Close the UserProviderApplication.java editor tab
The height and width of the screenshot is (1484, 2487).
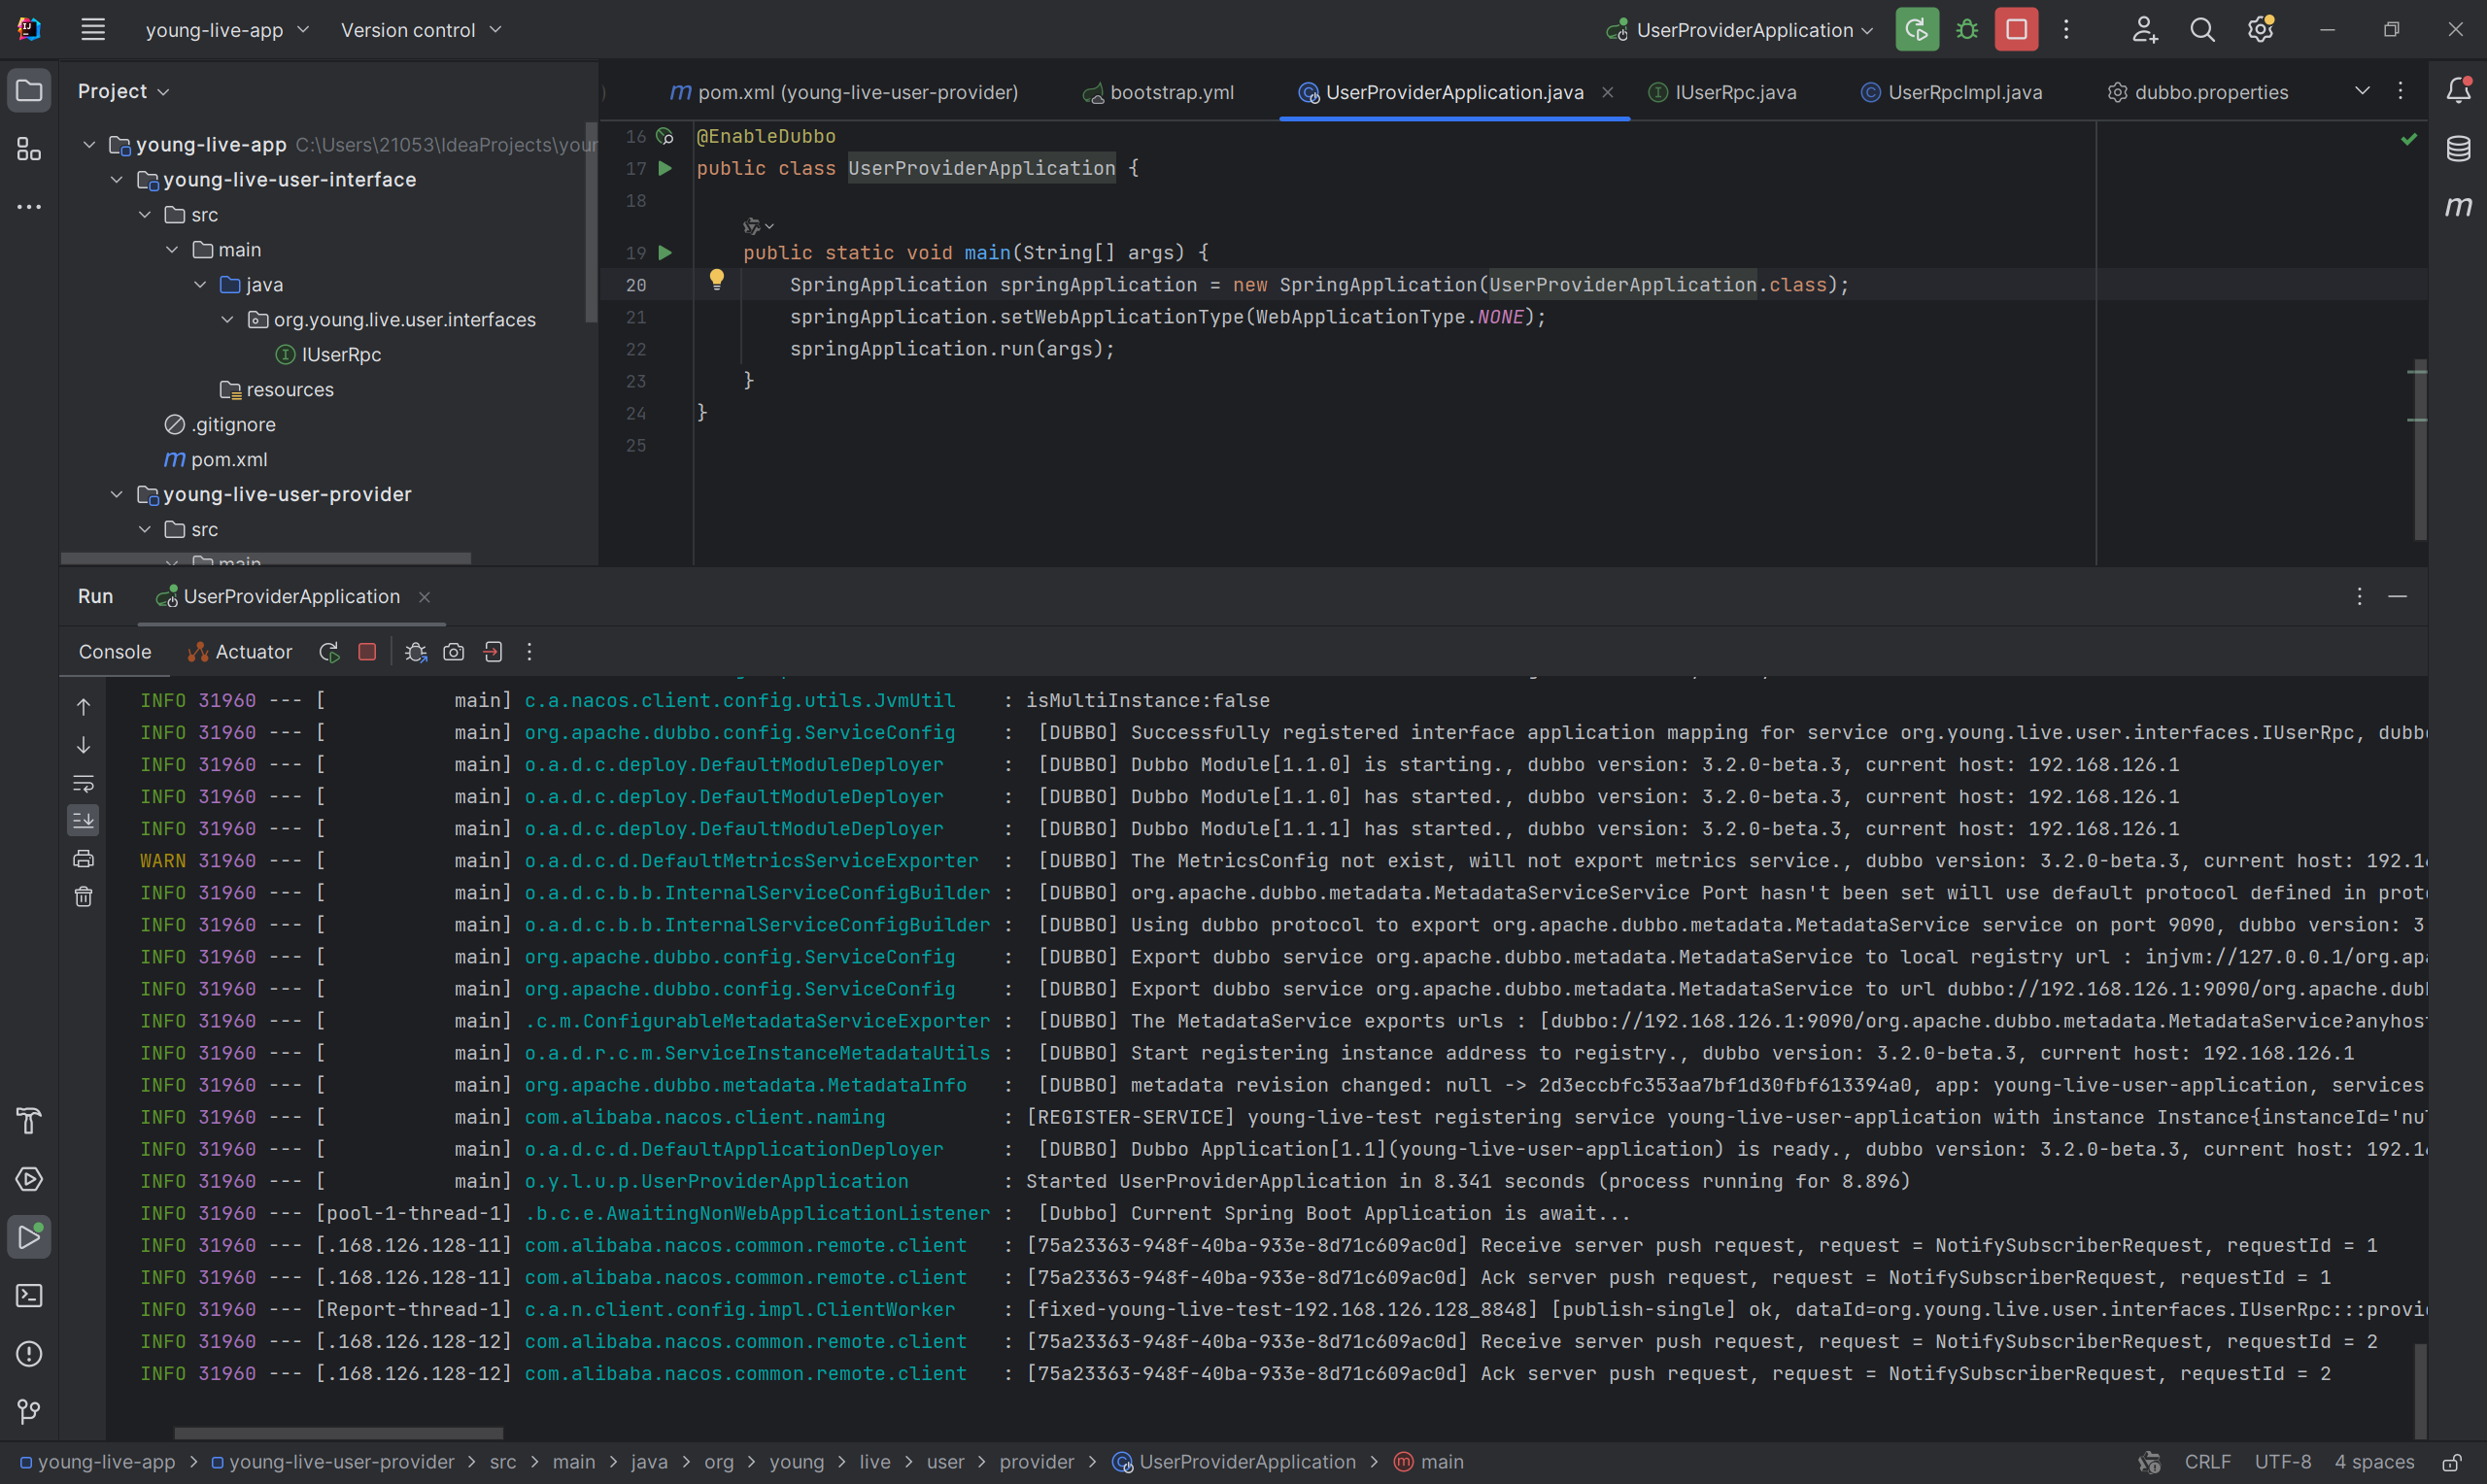coord(1607,92)
